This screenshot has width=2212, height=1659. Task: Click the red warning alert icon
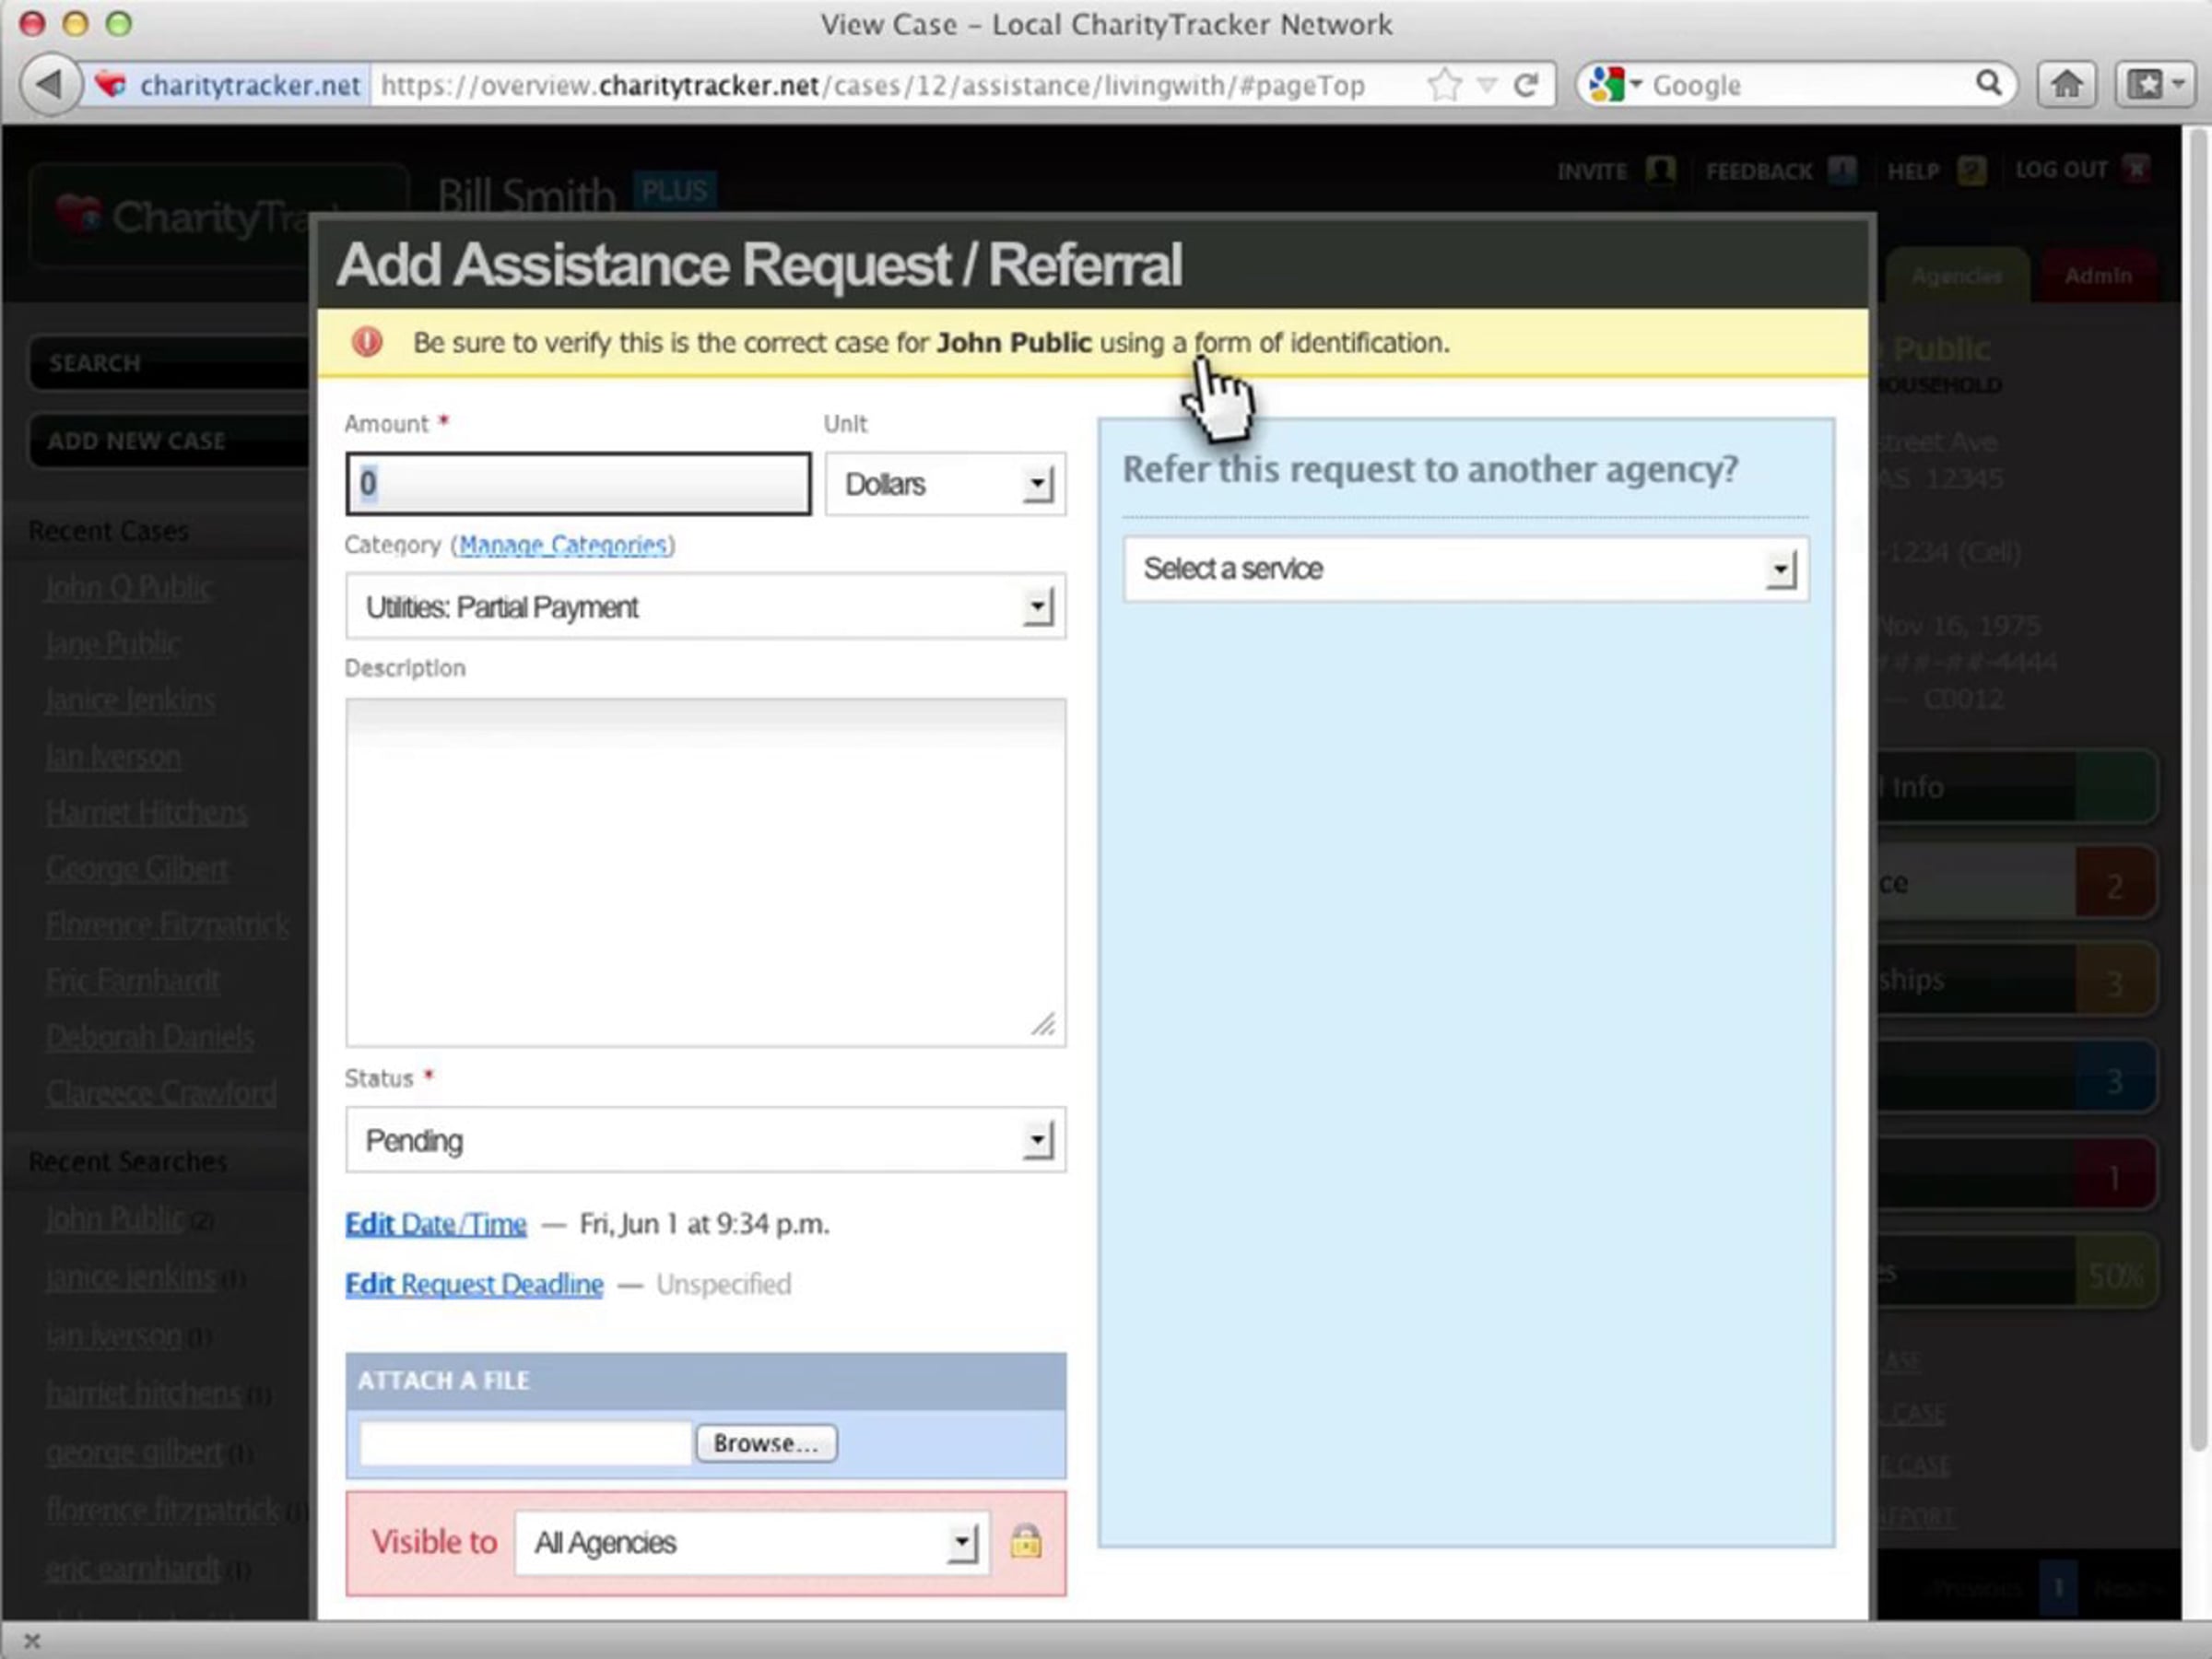pyautogui.click(x=367, y=343)
